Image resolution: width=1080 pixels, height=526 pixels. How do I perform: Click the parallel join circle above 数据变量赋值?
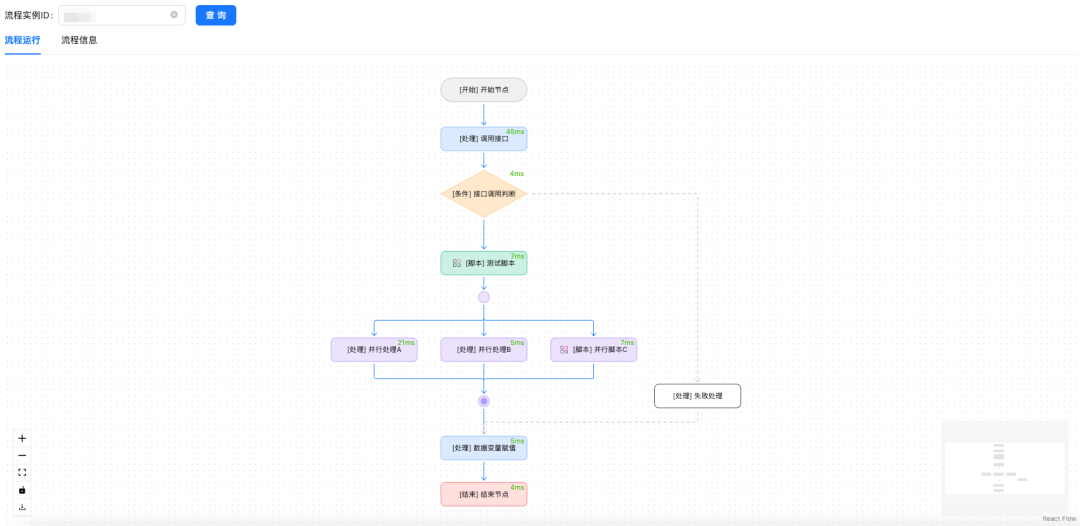coord(484,401)
